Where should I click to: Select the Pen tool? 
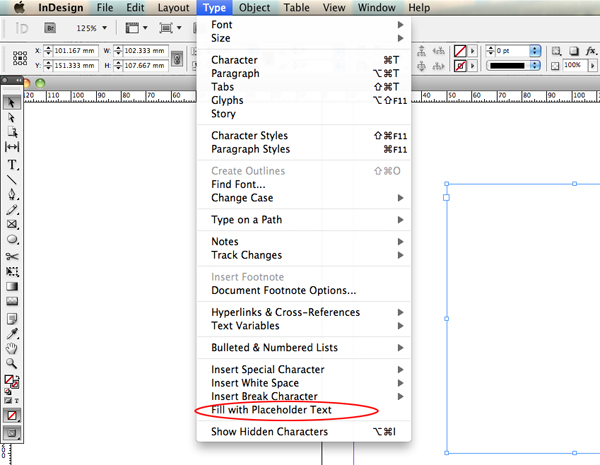(x=11, y=194)
